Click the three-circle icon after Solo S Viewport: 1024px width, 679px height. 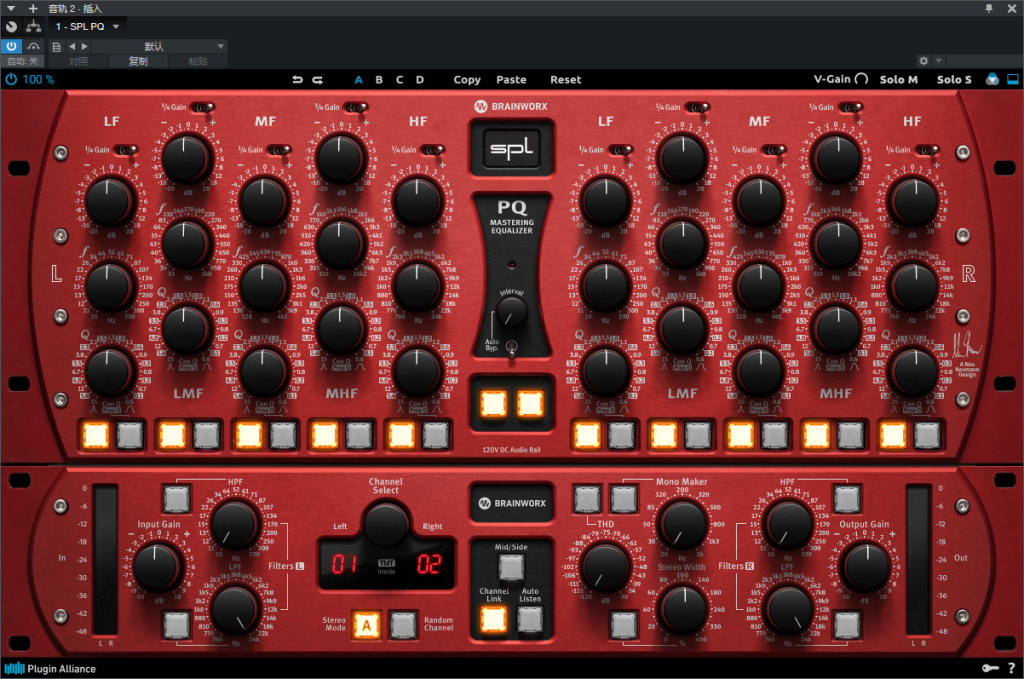992,79
